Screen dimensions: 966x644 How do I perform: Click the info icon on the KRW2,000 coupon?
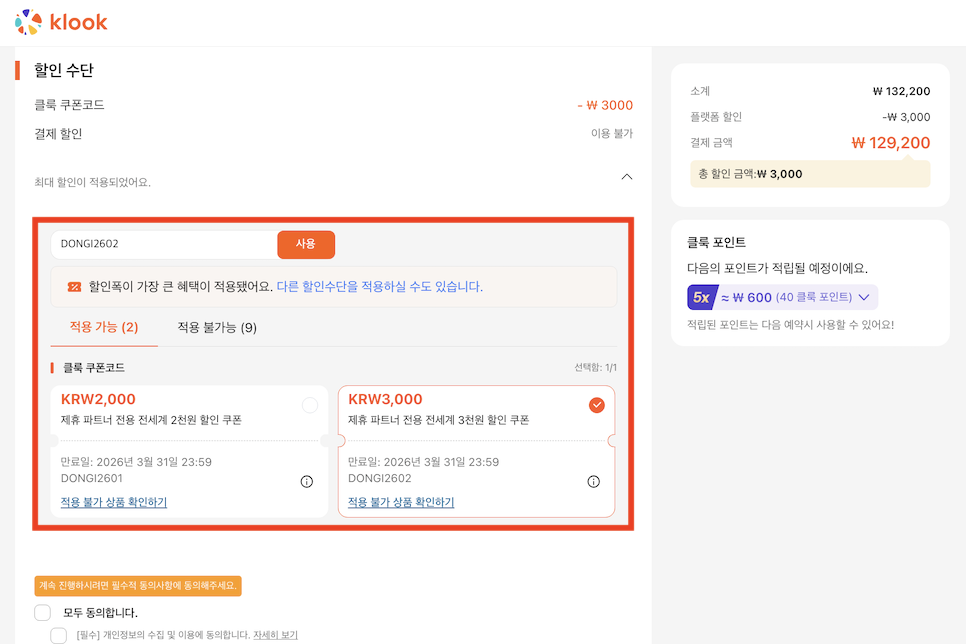[306, 481]
